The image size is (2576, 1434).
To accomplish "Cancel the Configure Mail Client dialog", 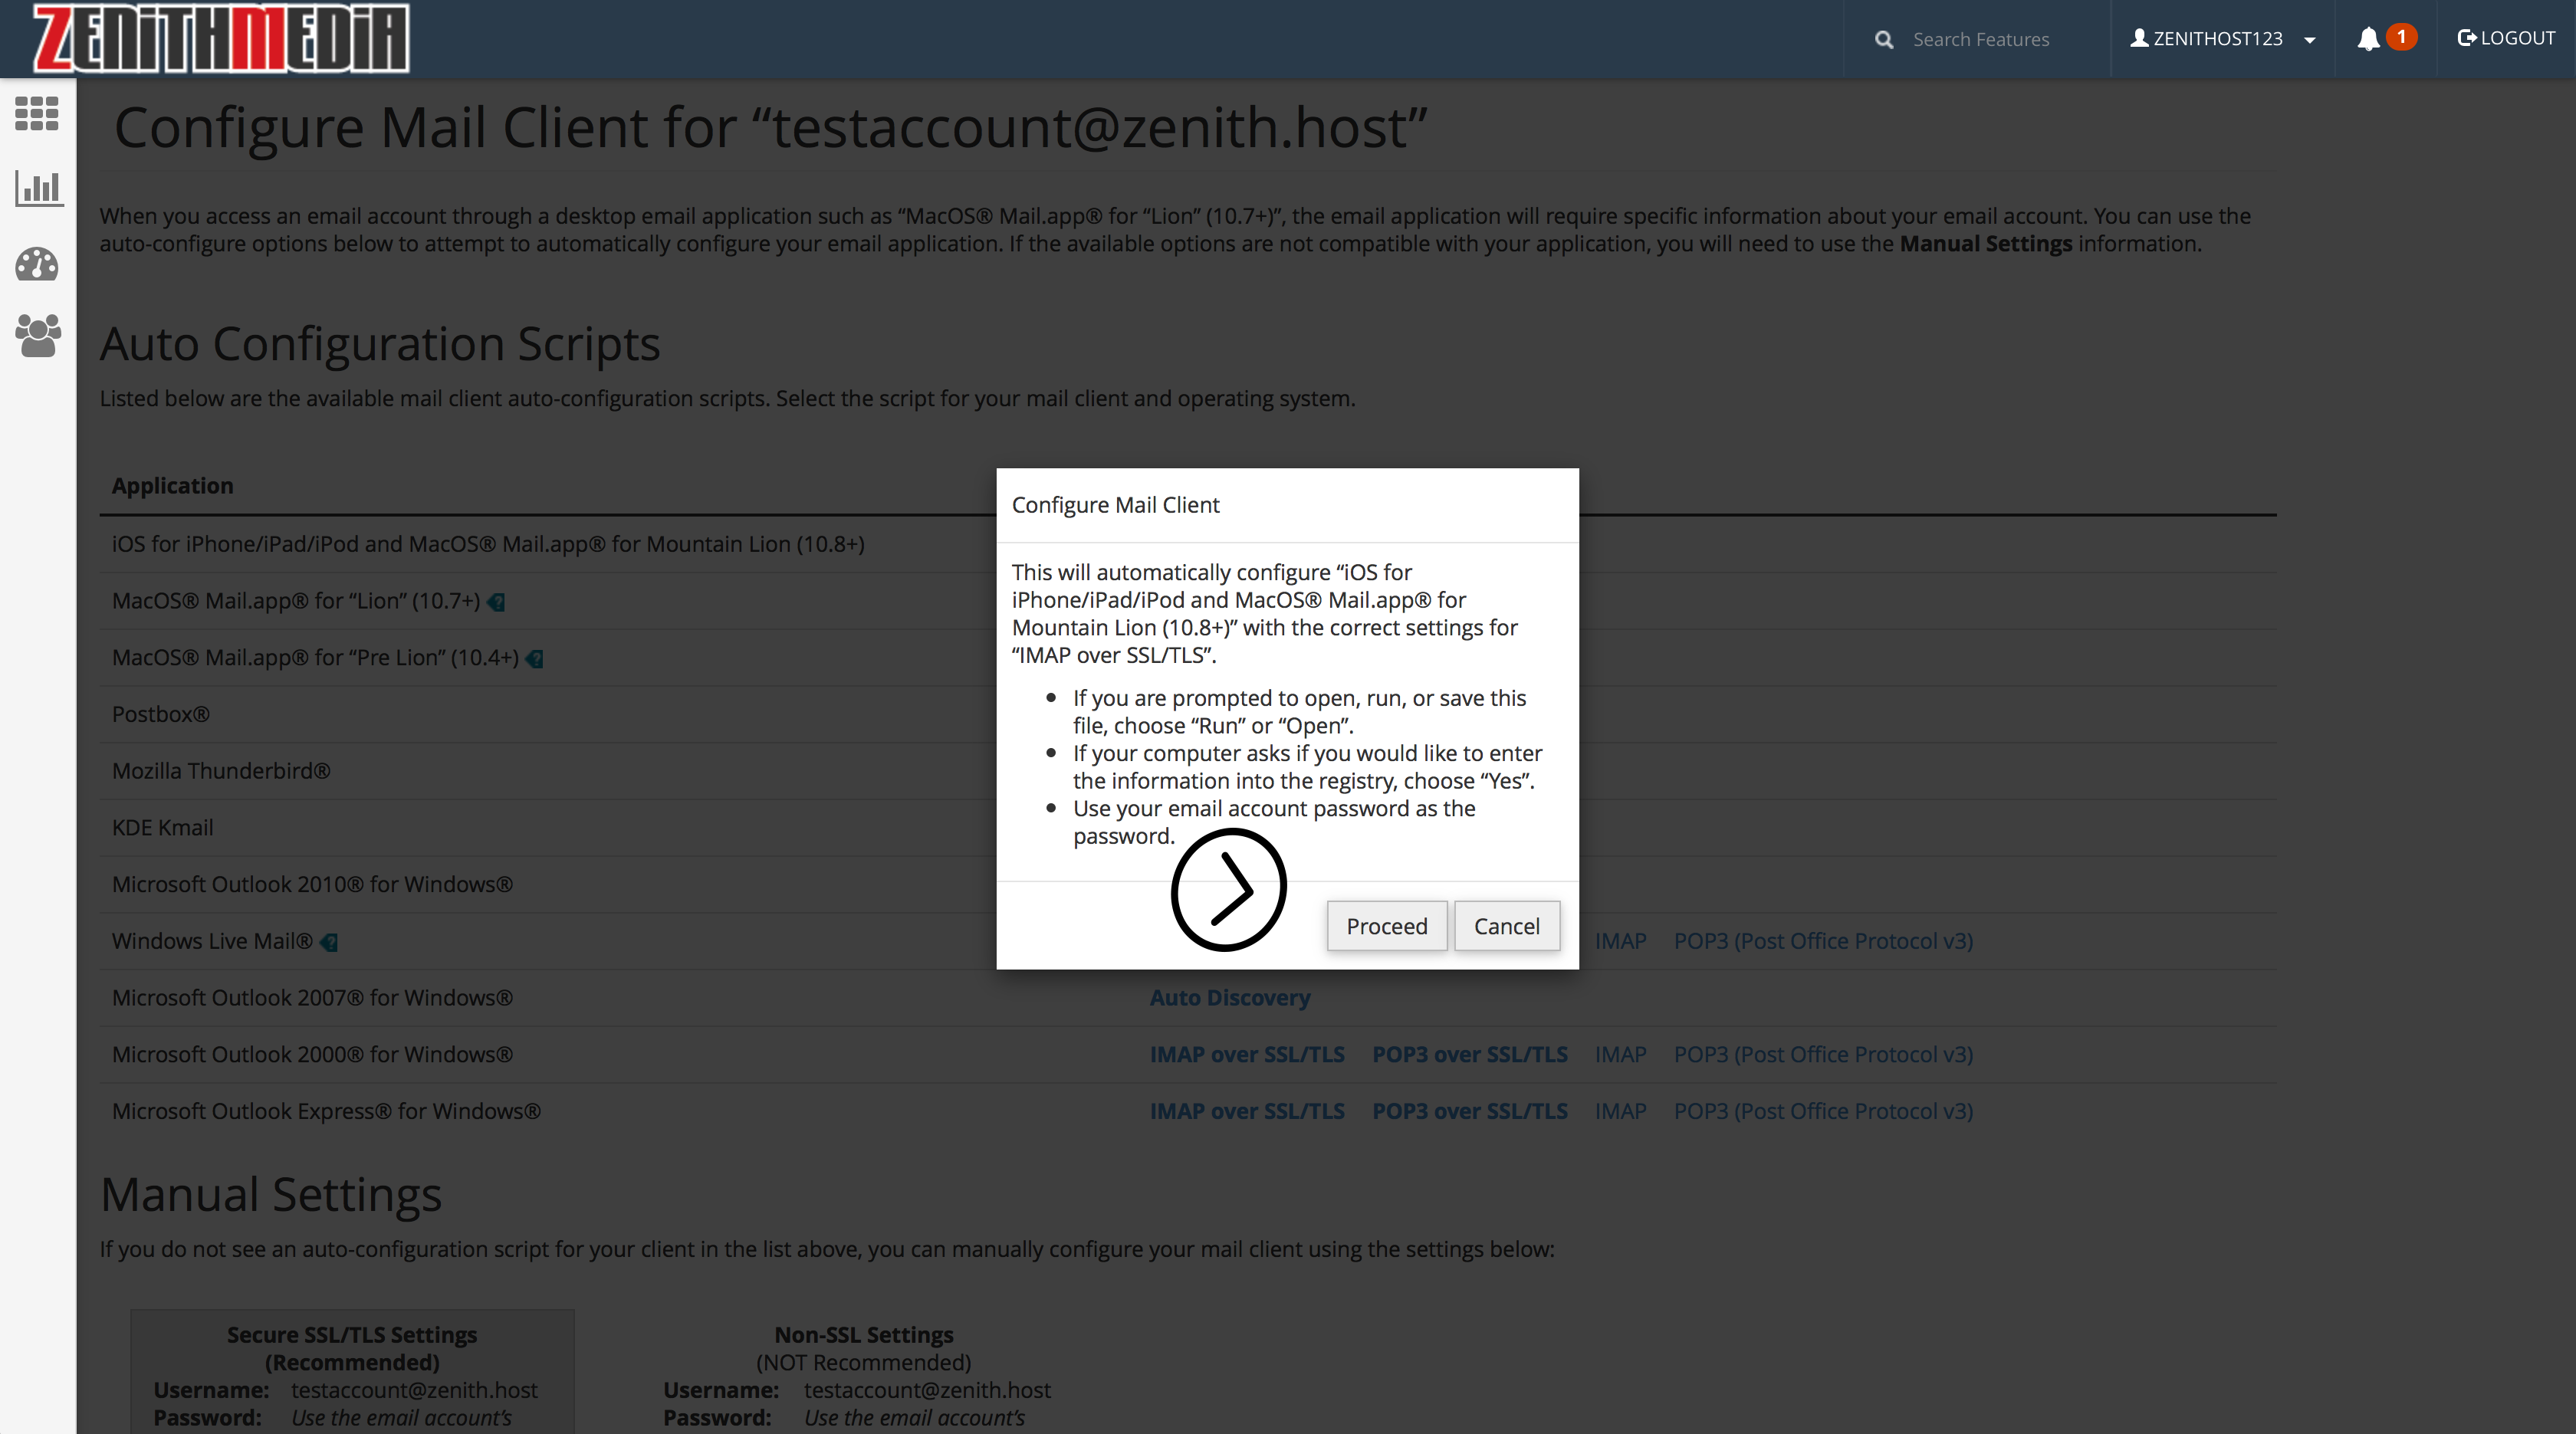I will click(1506, 926).
